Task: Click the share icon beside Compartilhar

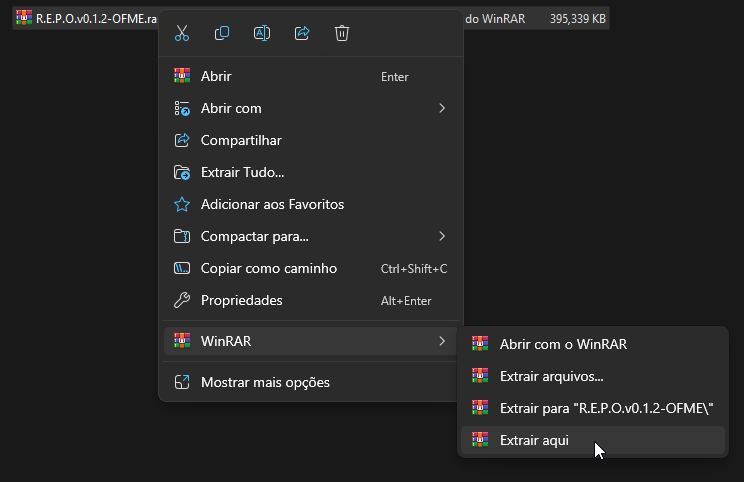Action: [182, 140]
